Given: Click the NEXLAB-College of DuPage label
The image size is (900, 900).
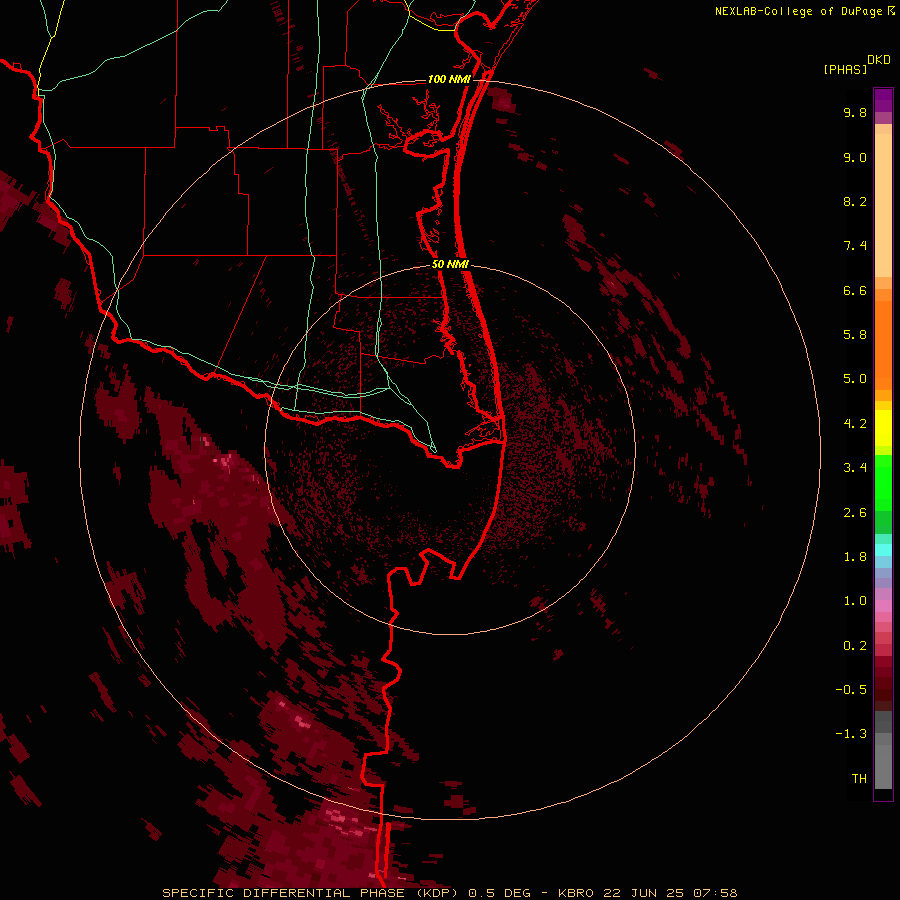Looking at the screenshot, I should click(x=798, y=11).
